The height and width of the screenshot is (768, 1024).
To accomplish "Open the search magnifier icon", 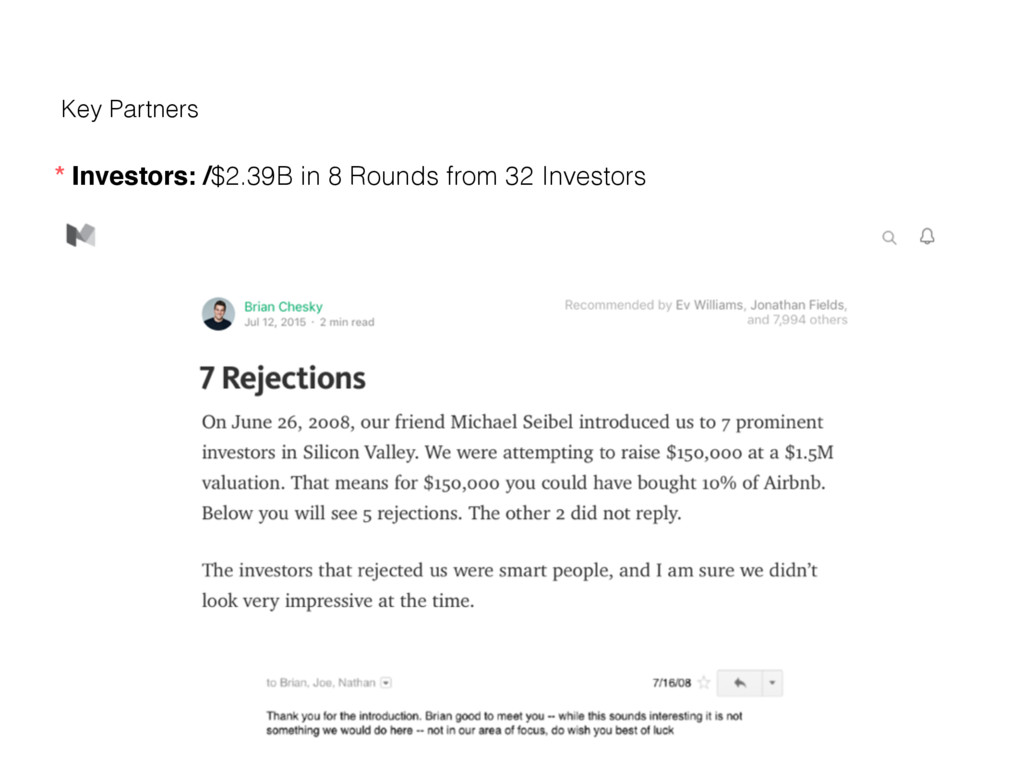I will click(x=889, y=237).
